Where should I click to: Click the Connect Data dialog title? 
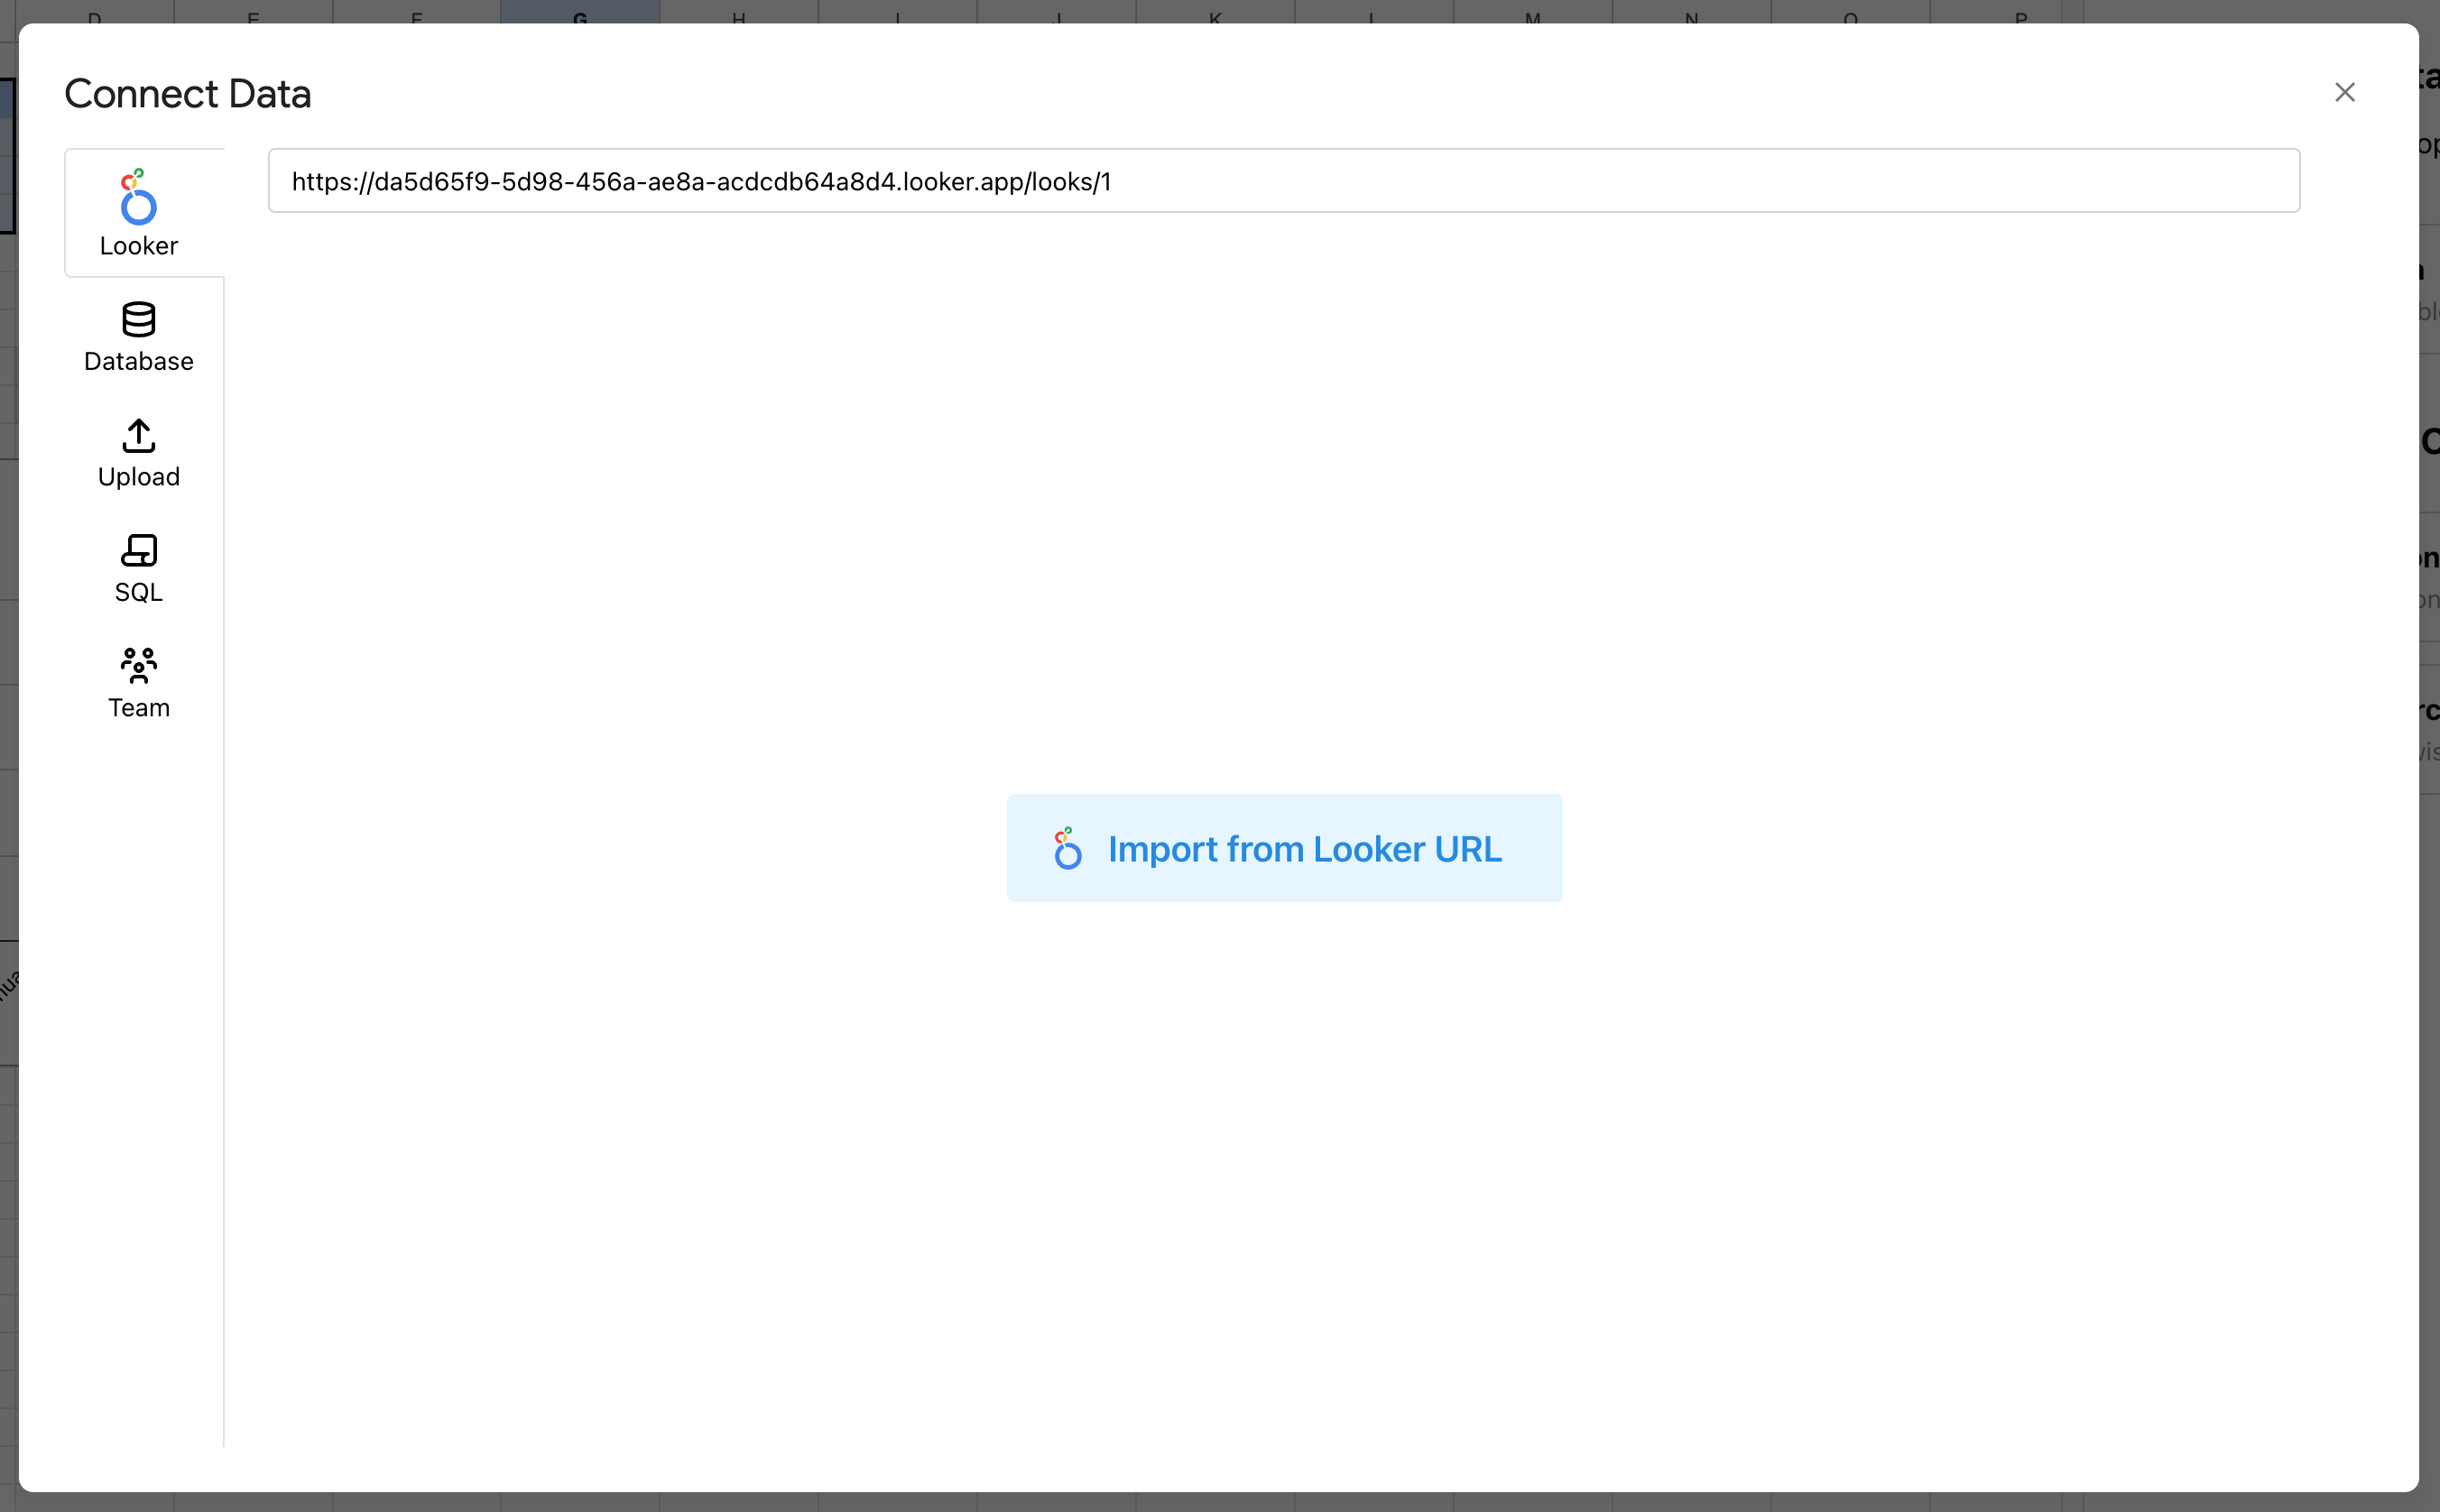point(187,94)
